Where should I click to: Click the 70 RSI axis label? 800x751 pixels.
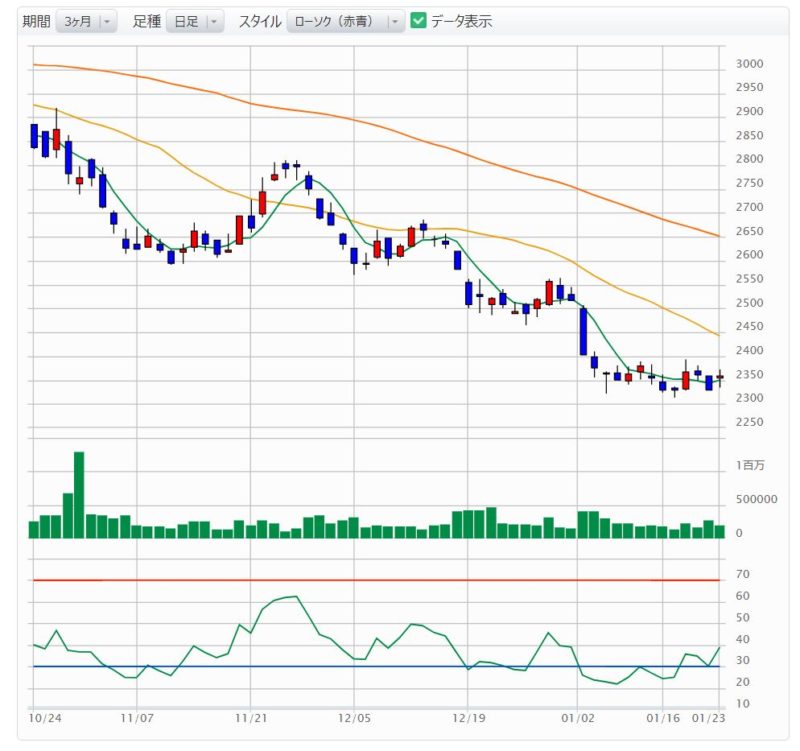pos(742,574)
